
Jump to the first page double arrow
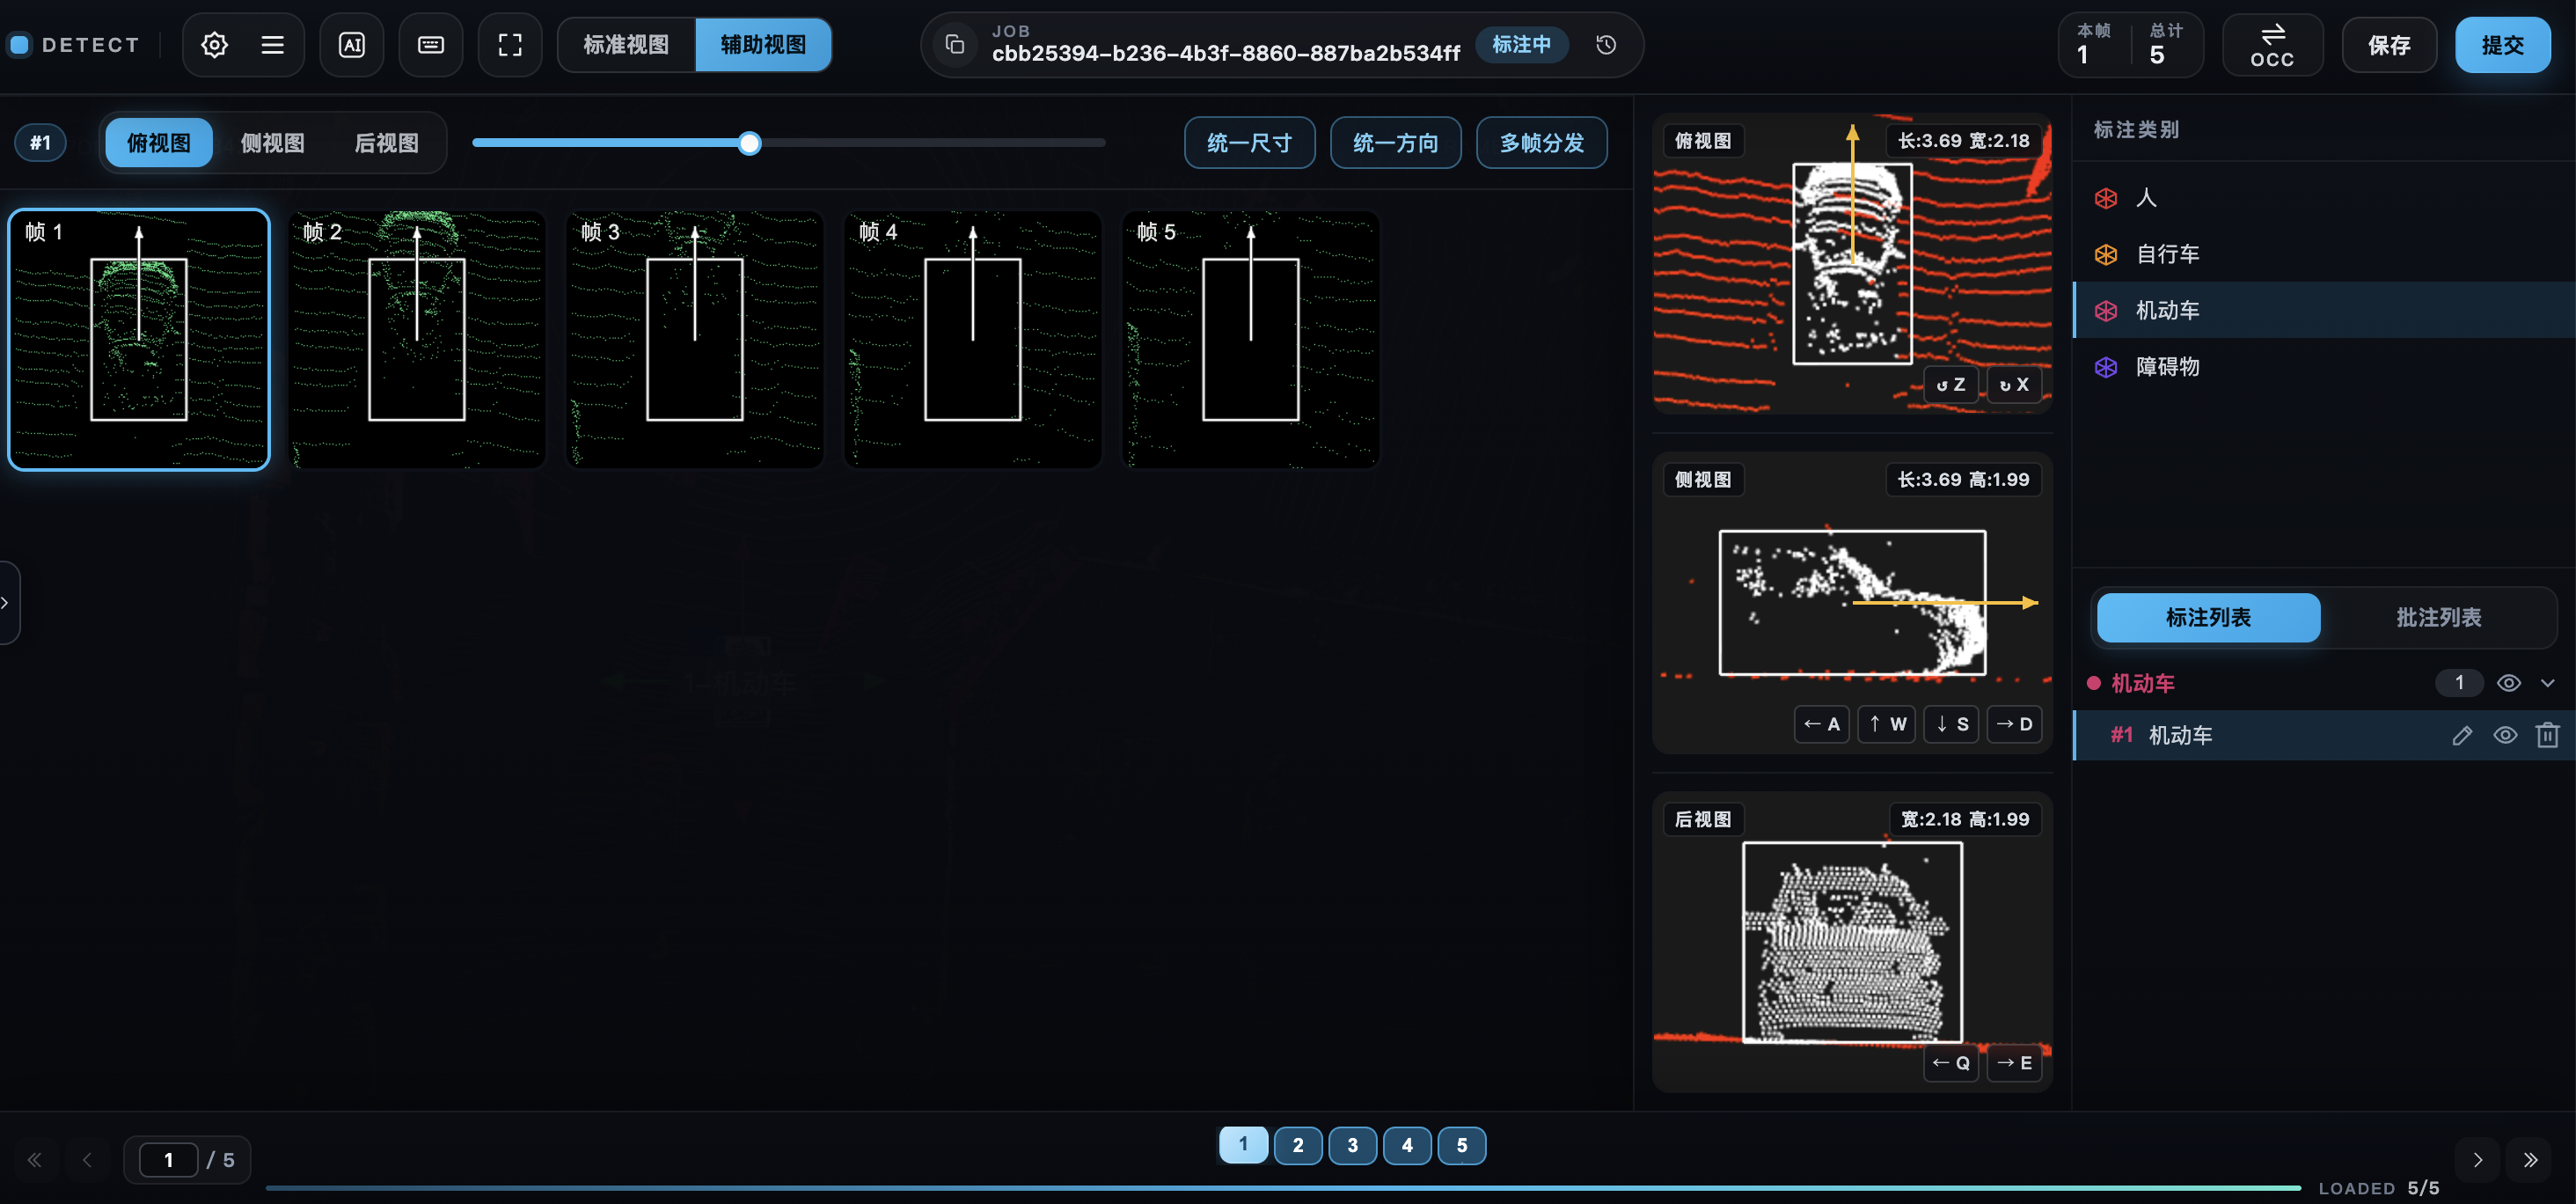pyautogui.click(x=35, y=1160)
